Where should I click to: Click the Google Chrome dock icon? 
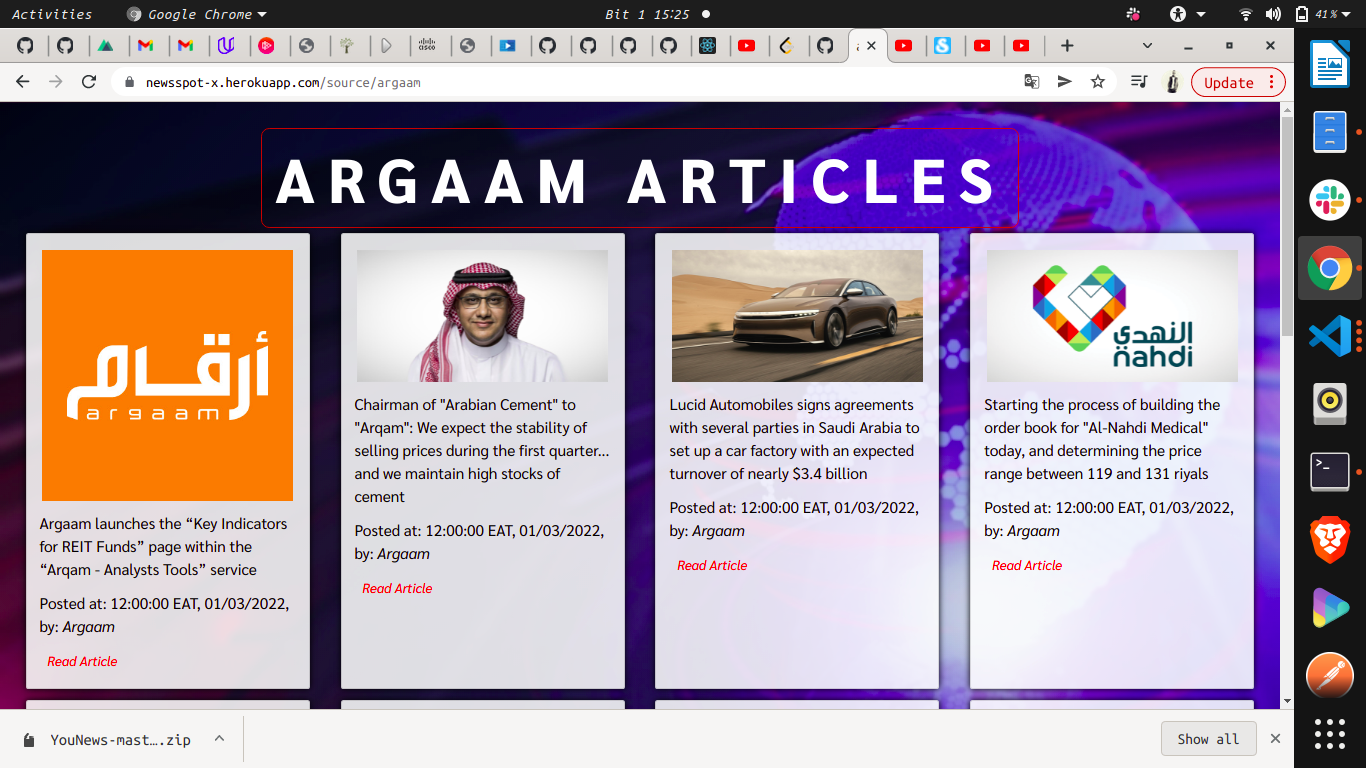pos(1330,268)
